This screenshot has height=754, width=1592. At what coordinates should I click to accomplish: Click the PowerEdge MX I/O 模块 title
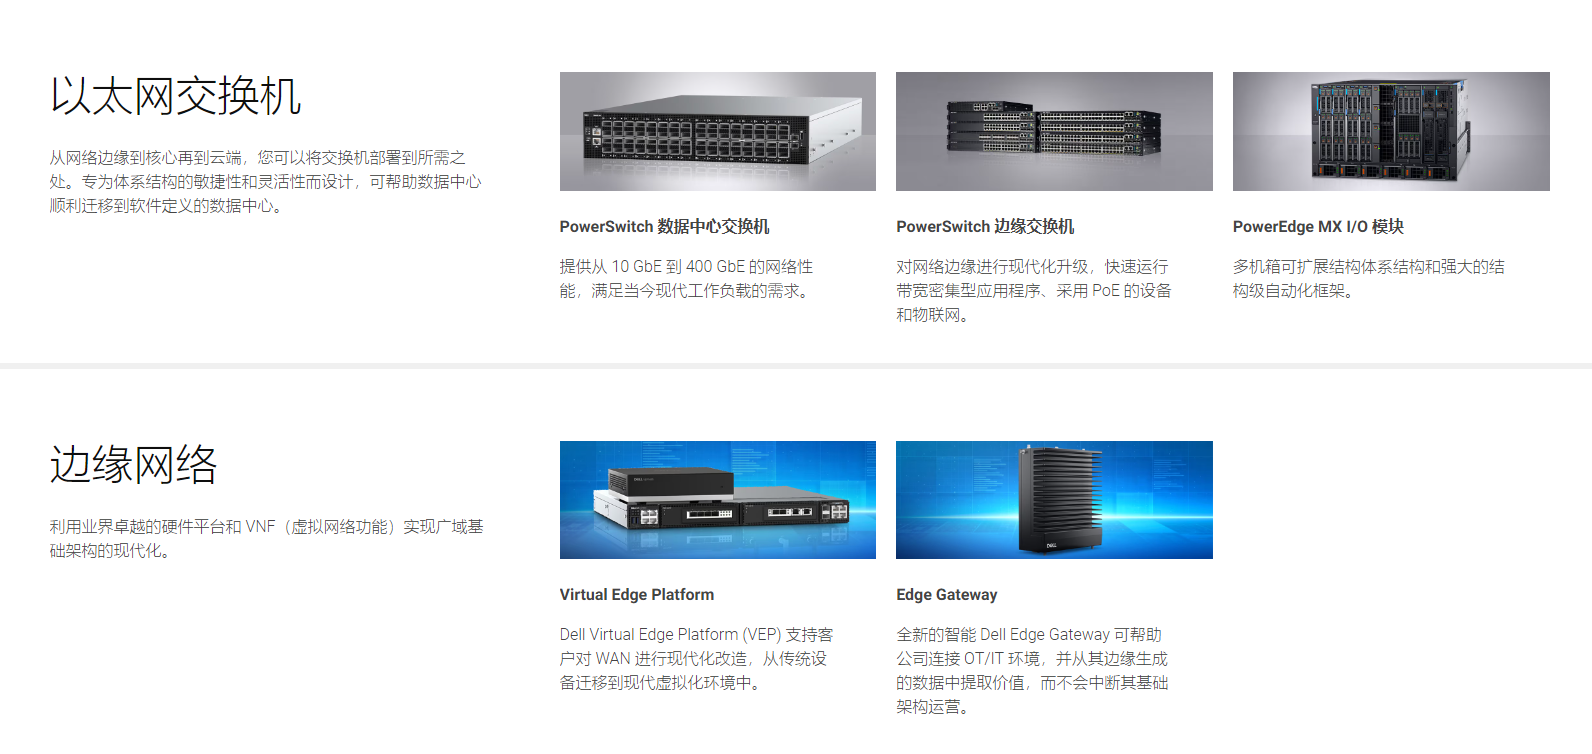(1318, 227)
